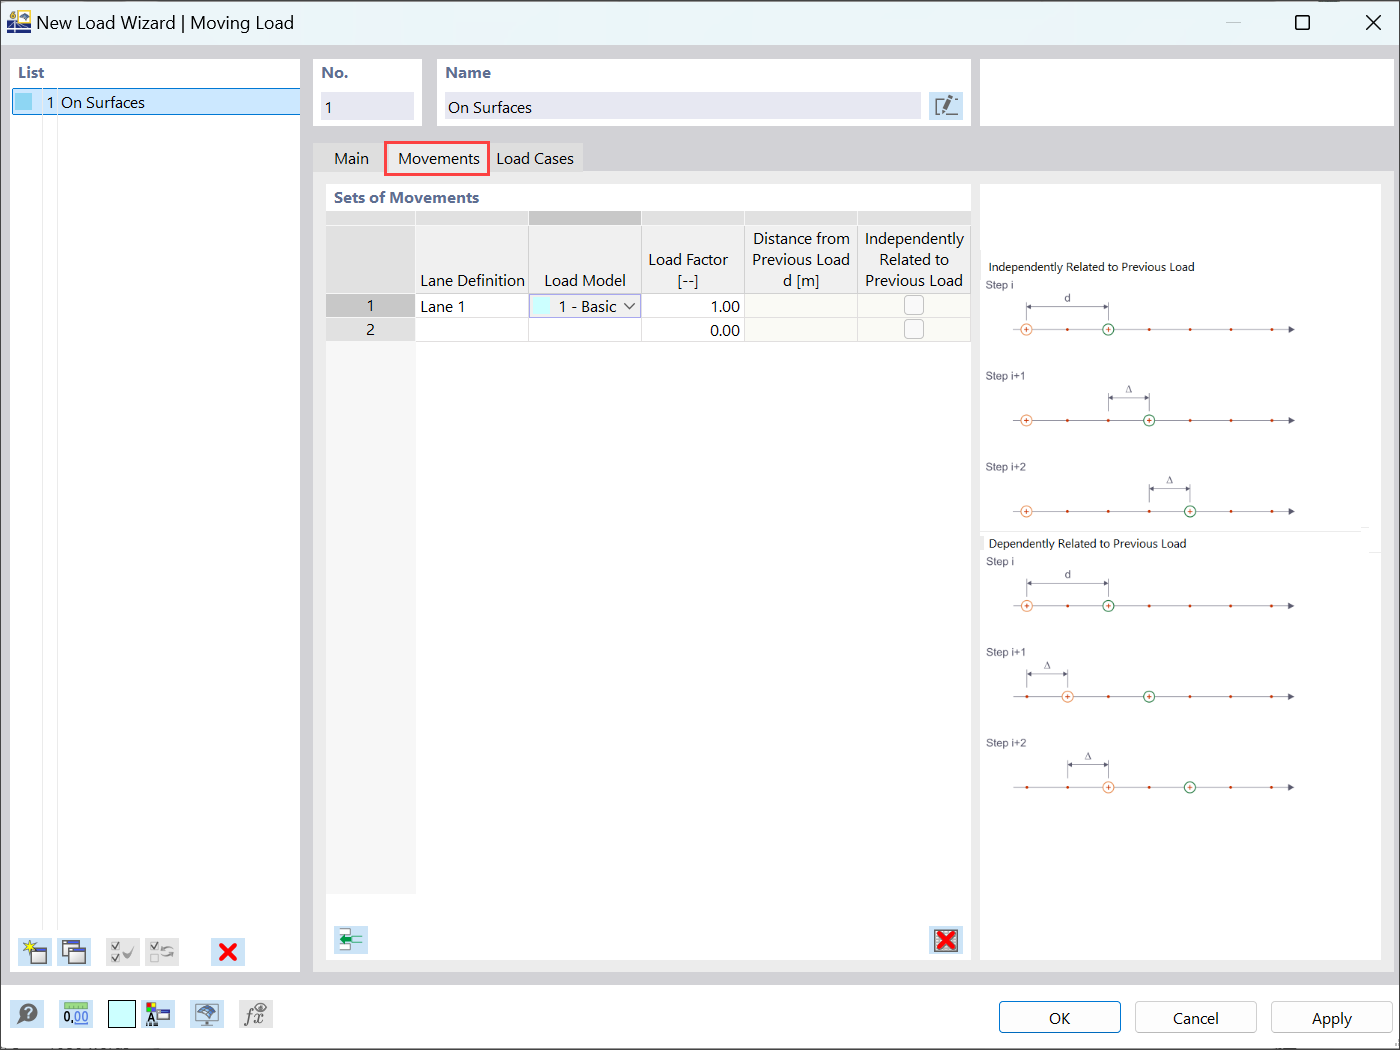The height and width of the screenshot is (1050, 1400).
Task: Click the delete row icon below movements table
Action: point(946,940)
